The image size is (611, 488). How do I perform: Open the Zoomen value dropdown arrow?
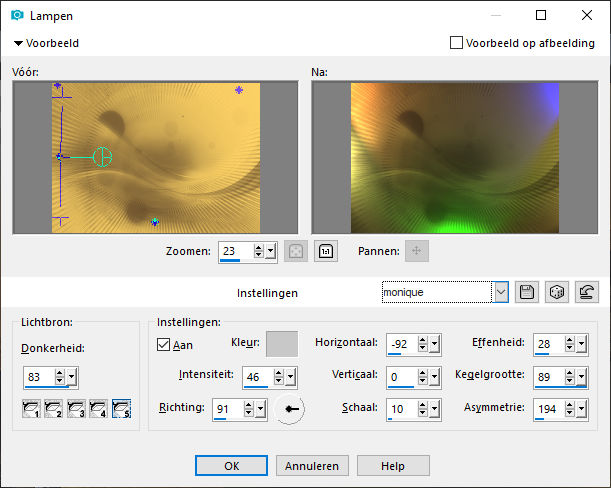[x=270, y=251]
